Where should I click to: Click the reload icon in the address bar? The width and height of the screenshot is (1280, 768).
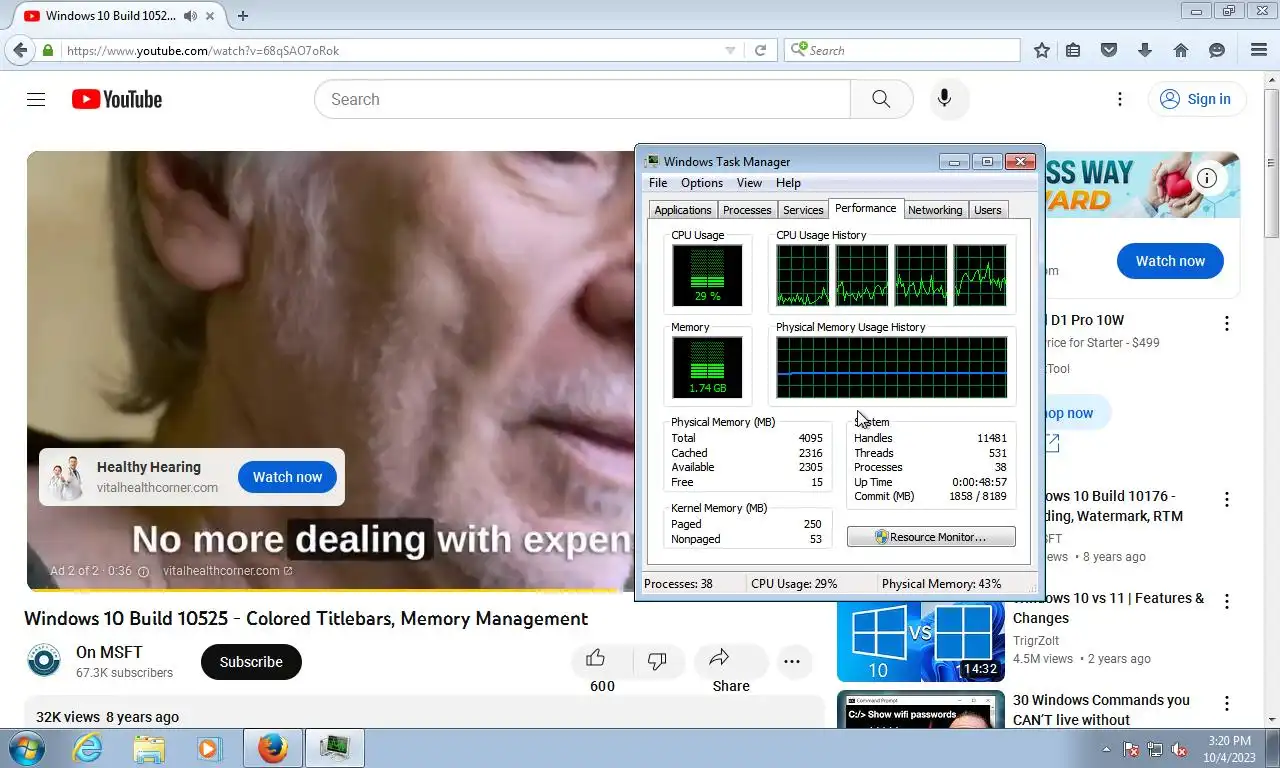[x=760, y=50]
